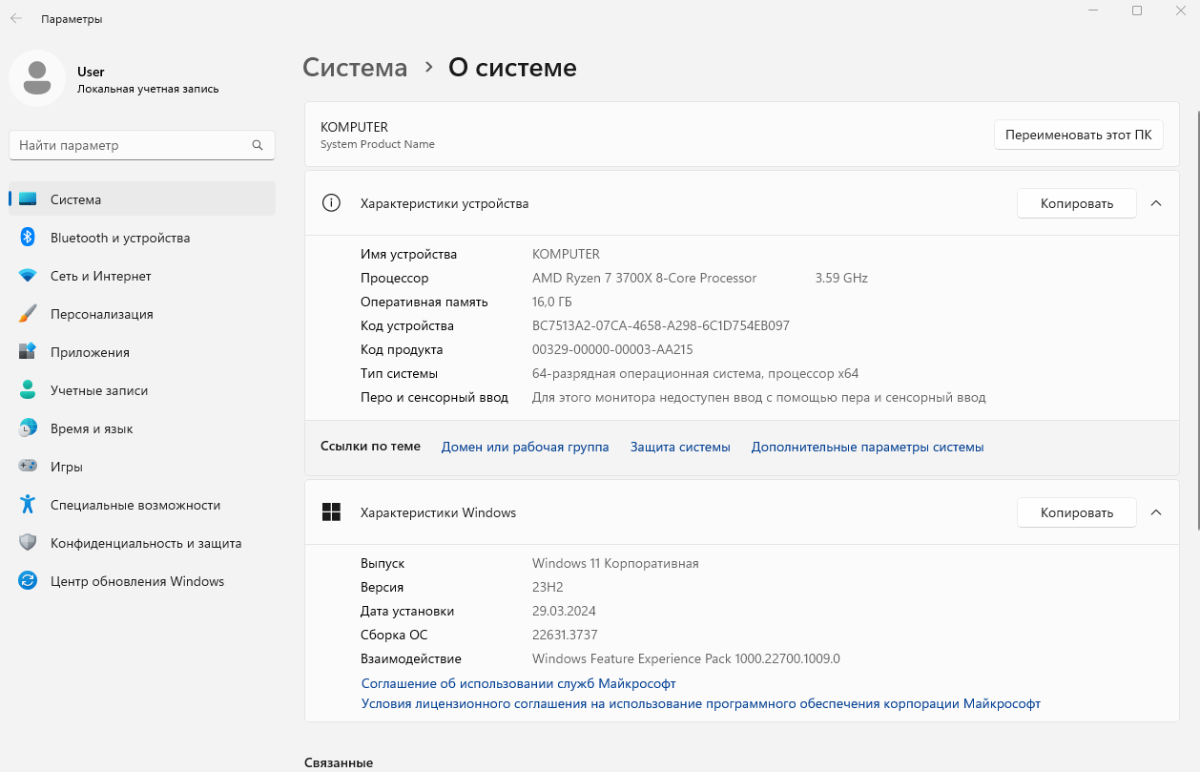Image resolution: width=1200 pixels, height=772 pixels.
Task: Open Конфиденциальность и защита section
Action: tap(142, 543)
